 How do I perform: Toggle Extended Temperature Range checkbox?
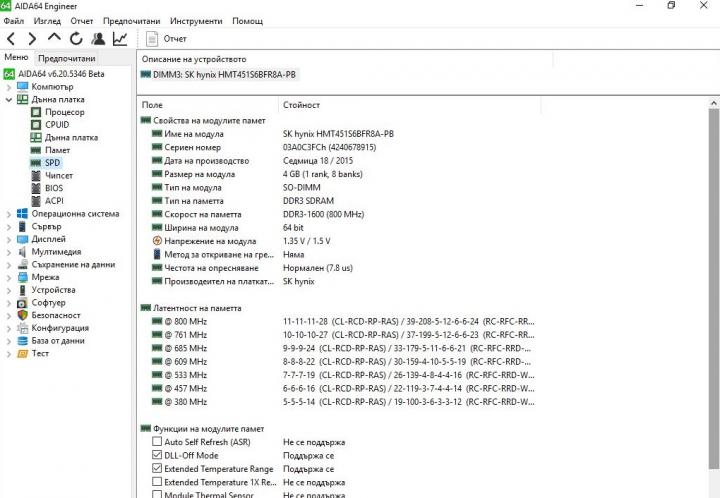[x=157, y=468]
